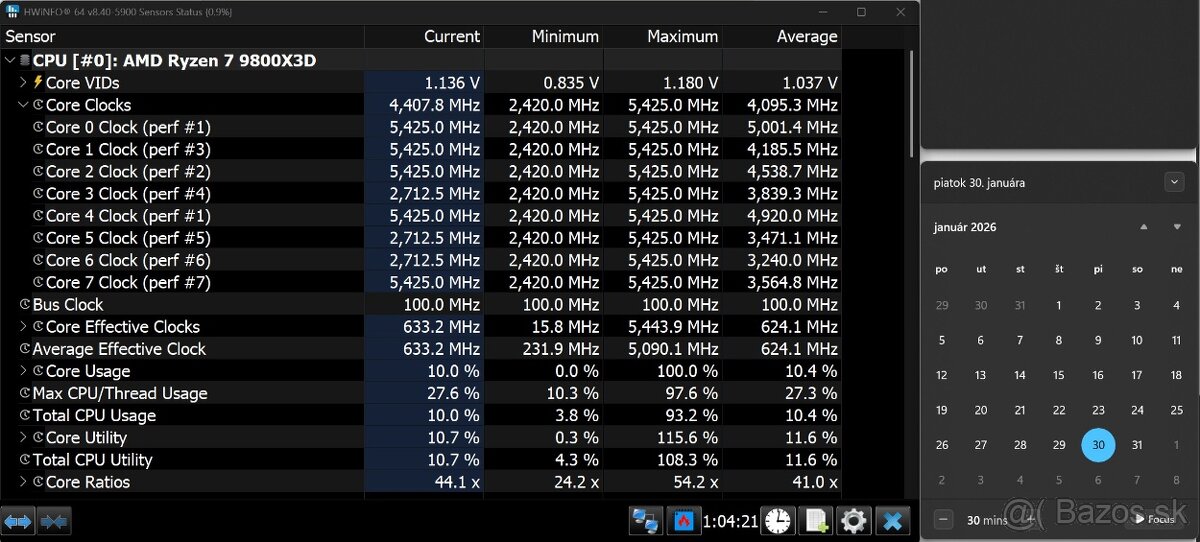Click the clock icon beside Max CPU/Thread Usage
Image resolution: width=1200 pixels, height=542 pixels.
25,393
